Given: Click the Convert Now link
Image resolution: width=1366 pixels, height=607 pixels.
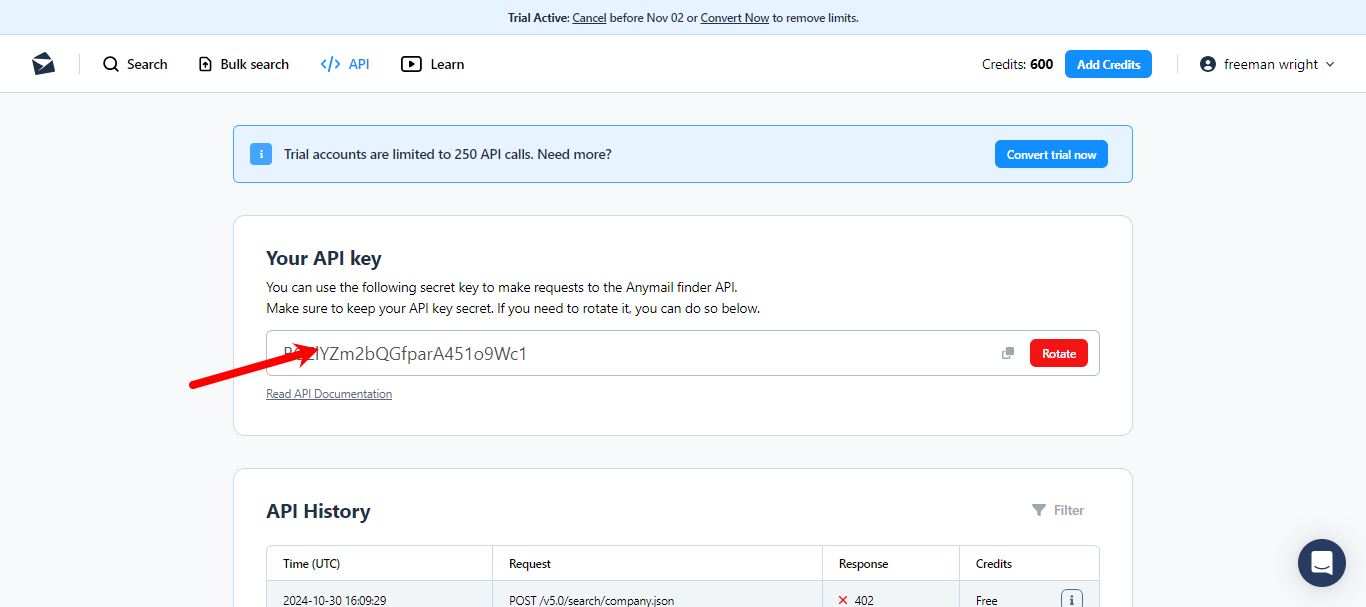Looking at the screenshot, I should (735, 18).
